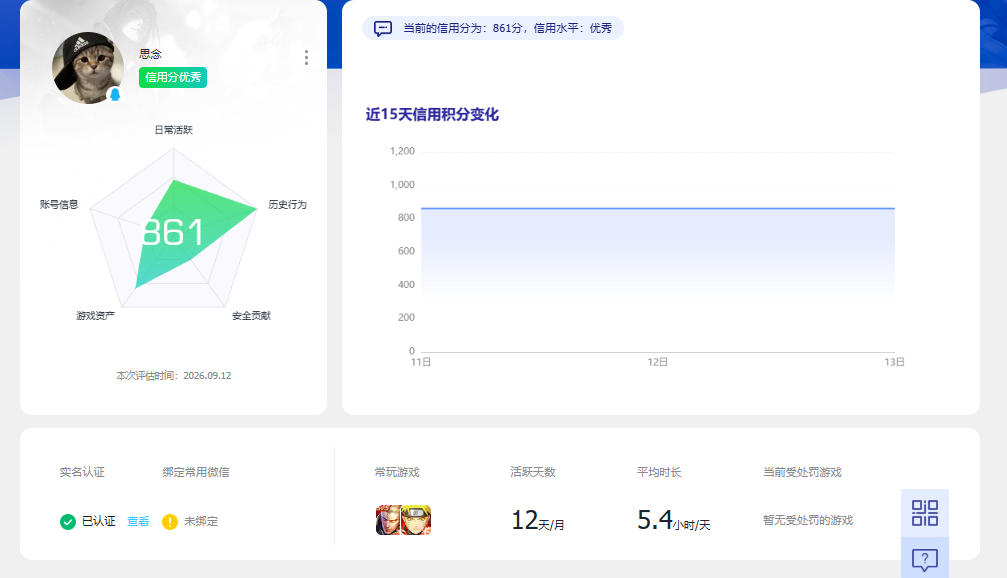Click the 本次评估时间 2026.09.12 text
This screenshot has width=1007, height=578.
click(173, 376)
